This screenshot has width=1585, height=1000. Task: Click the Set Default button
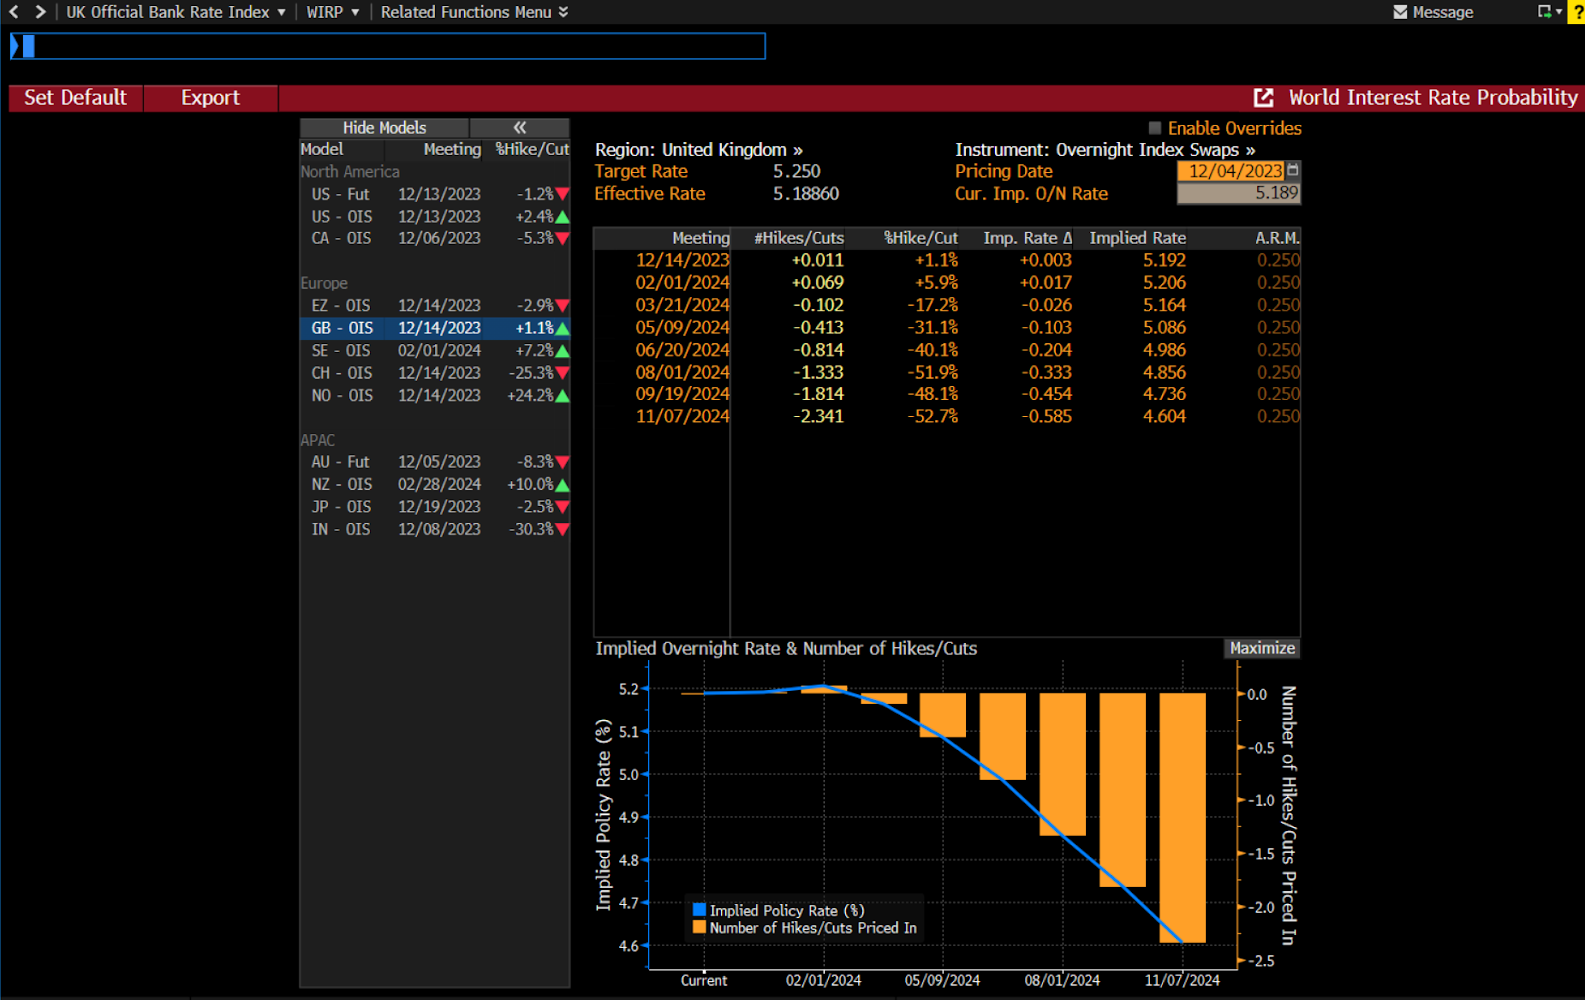coord(75,98)
